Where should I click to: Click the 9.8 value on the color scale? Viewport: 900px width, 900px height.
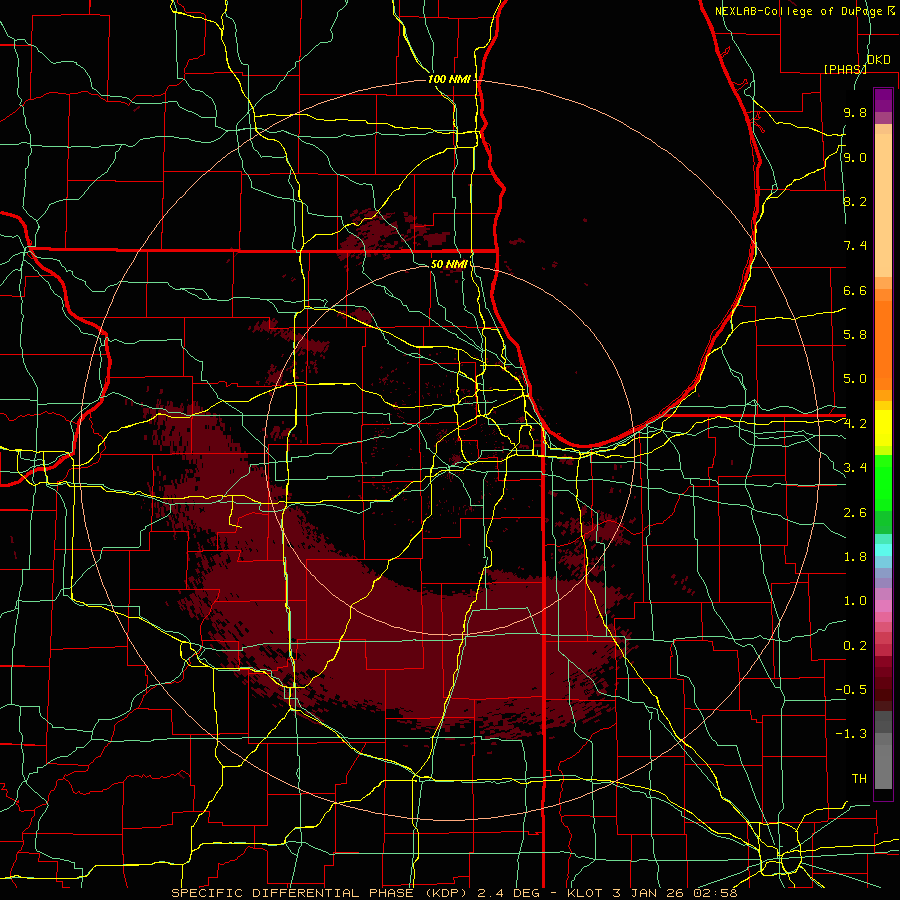point(855,113)
